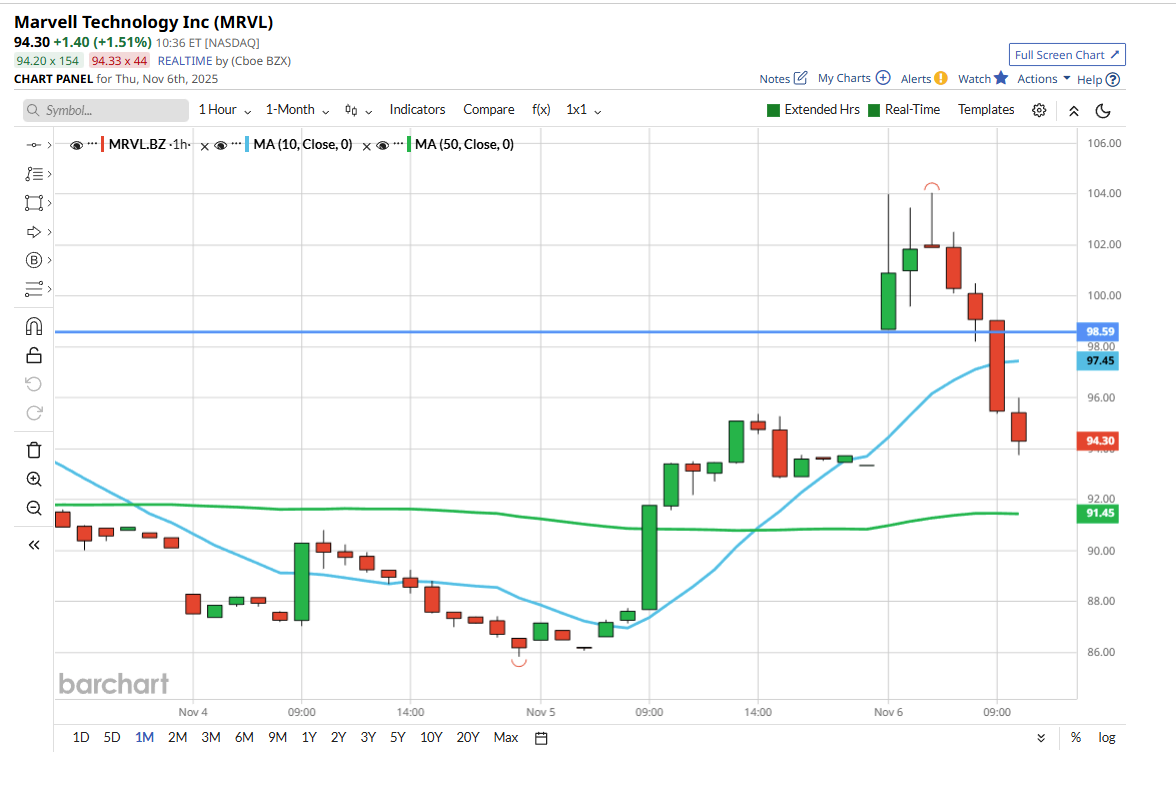Open the Indicators menu

click(x=417, y=110)
